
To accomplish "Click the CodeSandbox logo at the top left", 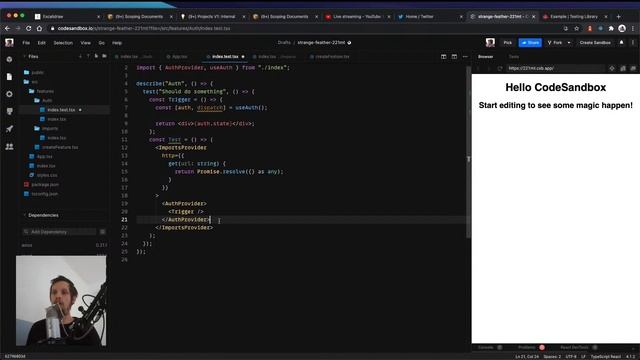I will [9, 42].
